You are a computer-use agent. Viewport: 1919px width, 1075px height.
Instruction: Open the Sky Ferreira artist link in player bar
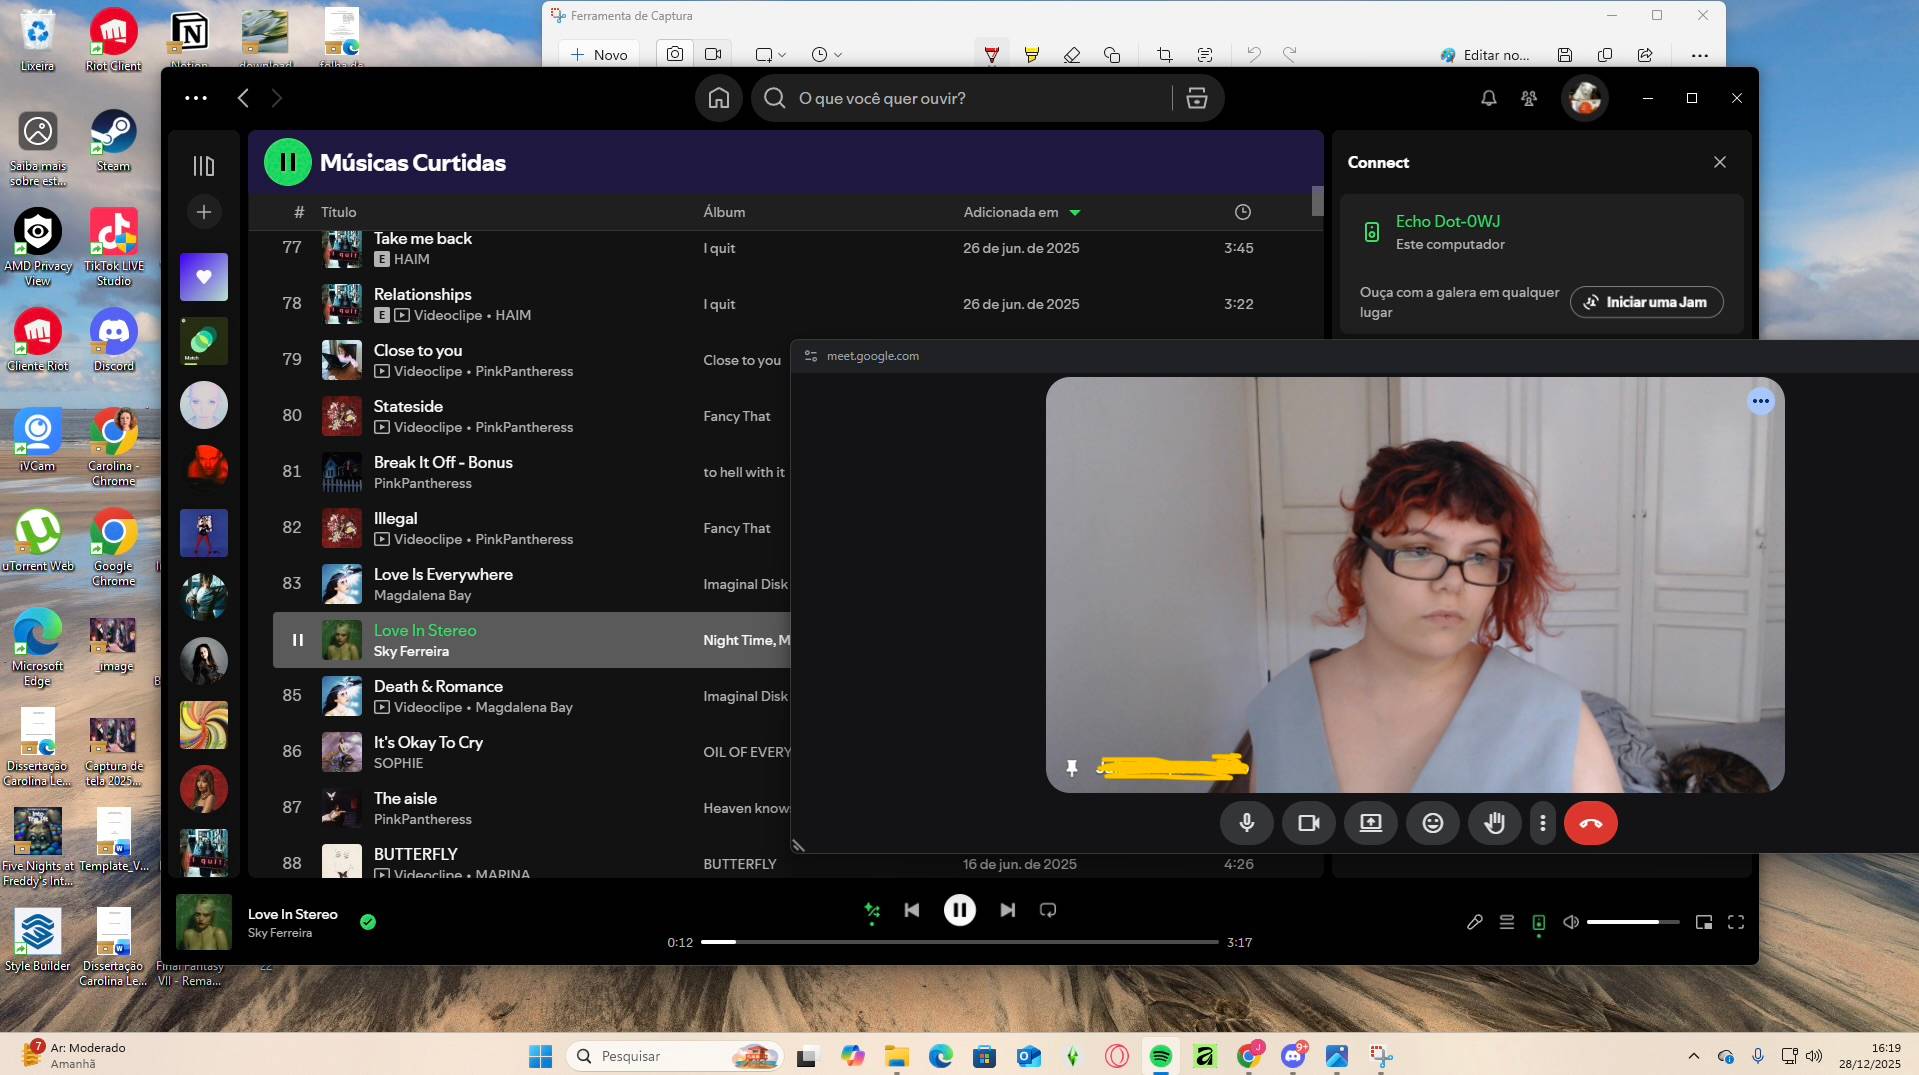click(x=280, y=933)
